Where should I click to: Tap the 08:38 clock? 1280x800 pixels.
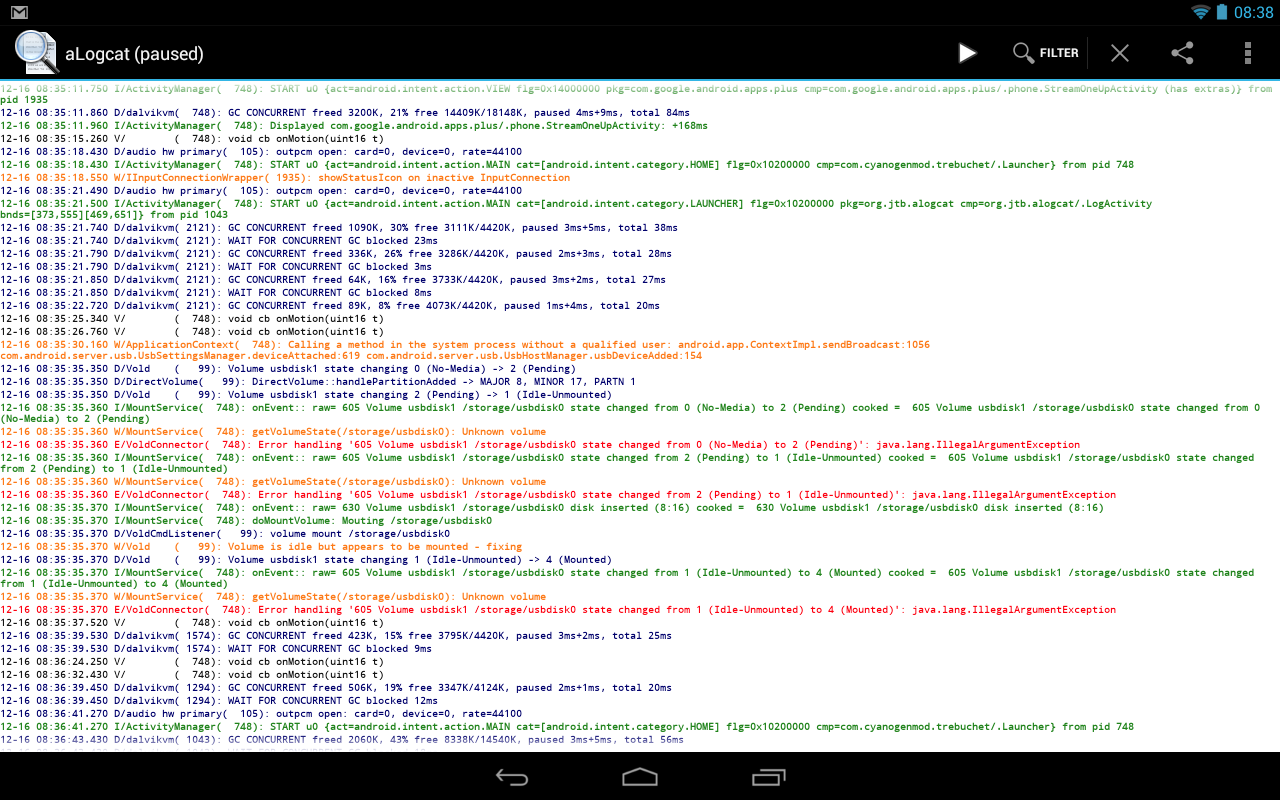(x=1254, y=12)
